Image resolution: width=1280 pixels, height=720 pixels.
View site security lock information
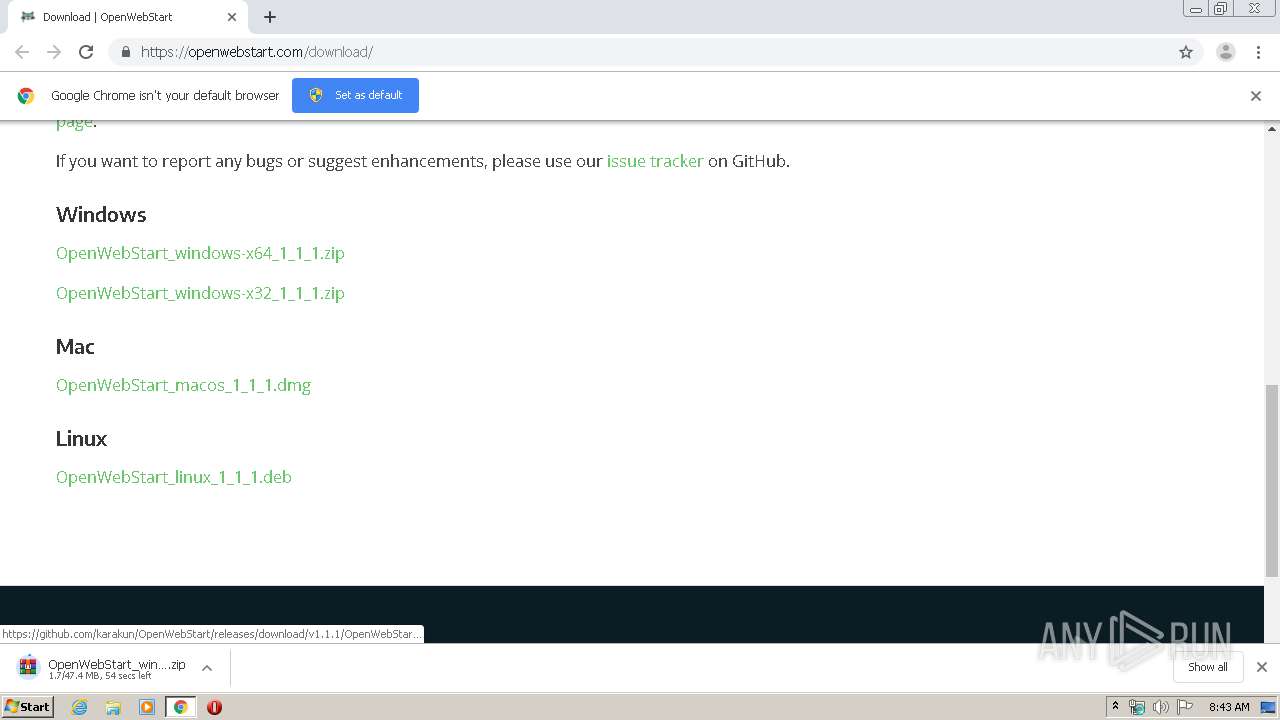pos(125,52)
